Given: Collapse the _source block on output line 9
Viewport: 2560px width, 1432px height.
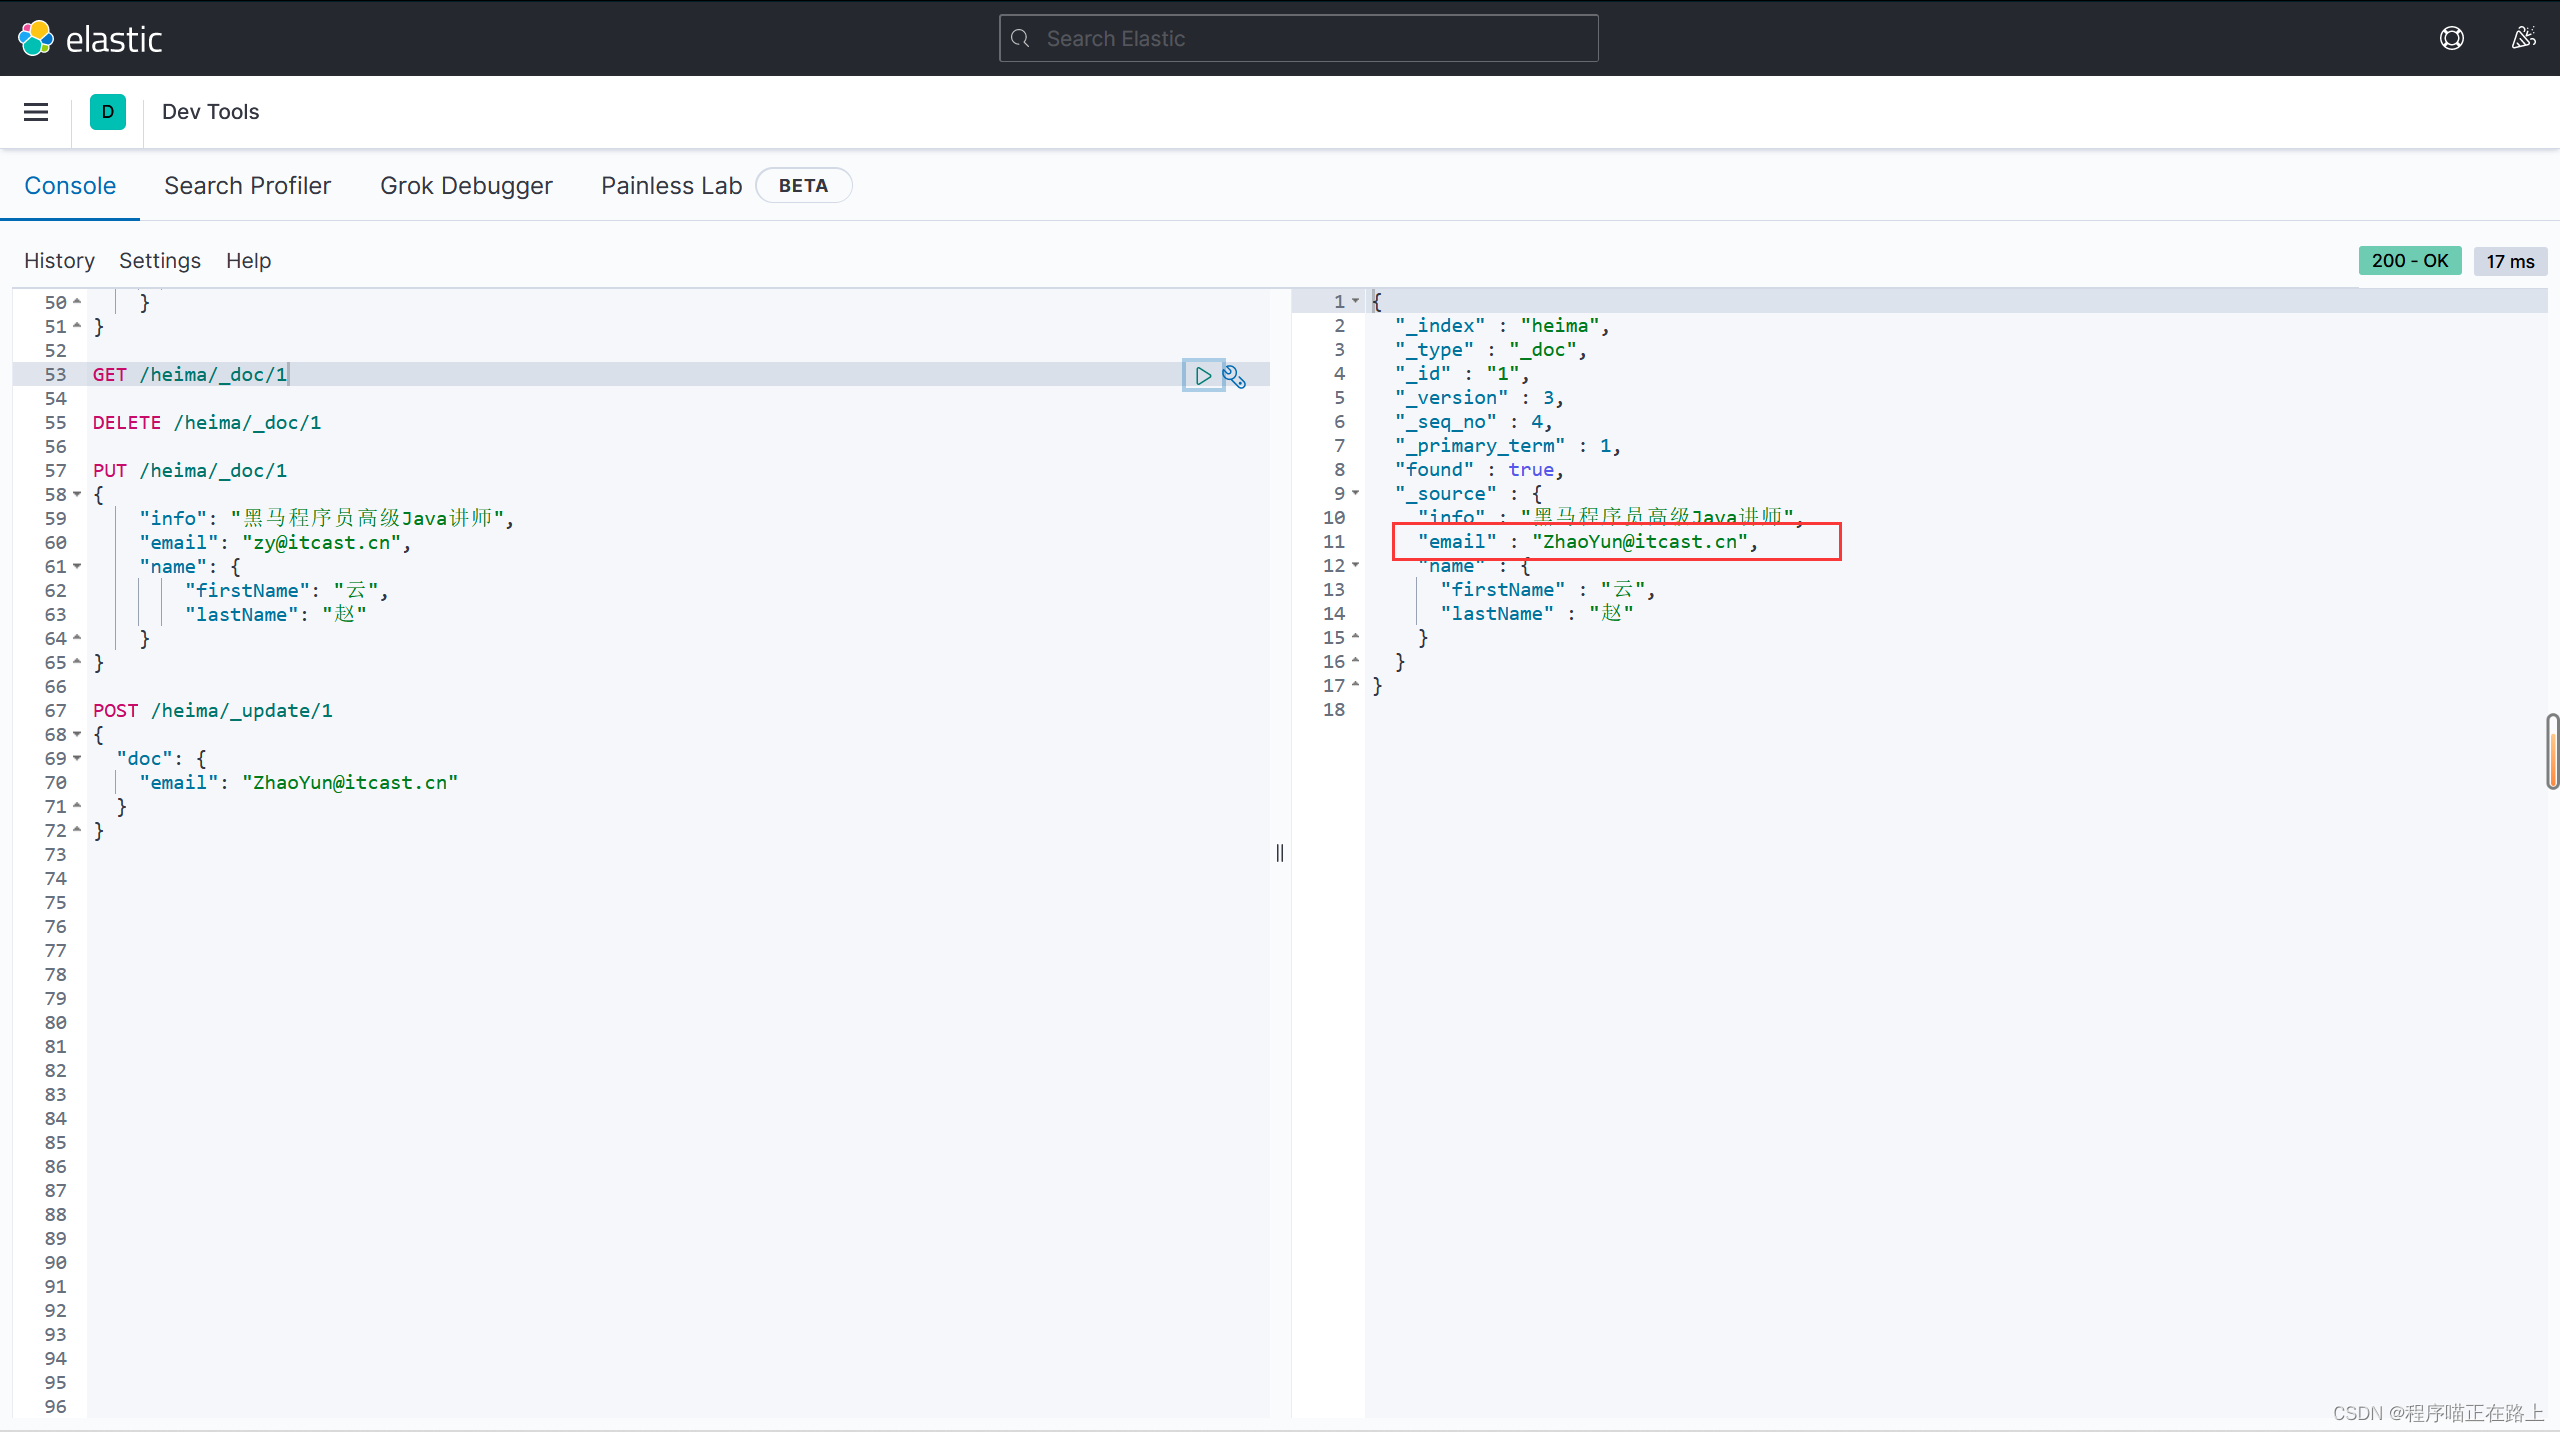Looking at the screenshot, I should (x=1356, y=493).
